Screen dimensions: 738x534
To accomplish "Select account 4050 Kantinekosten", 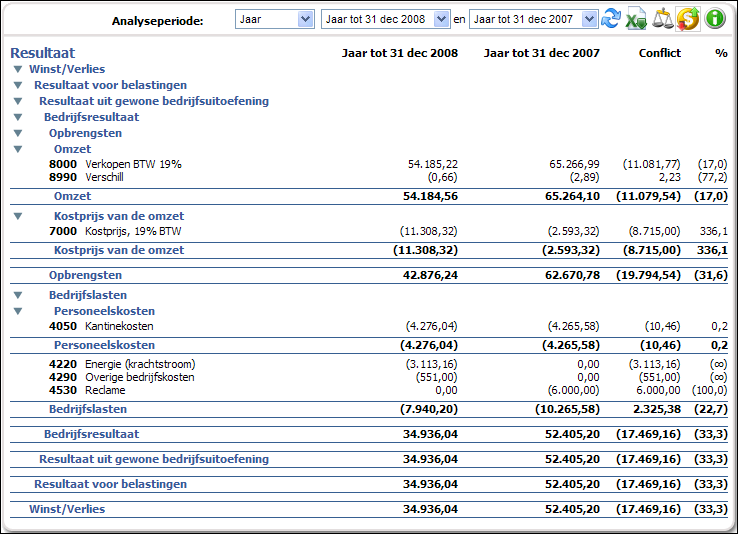I will pos(101,326).
